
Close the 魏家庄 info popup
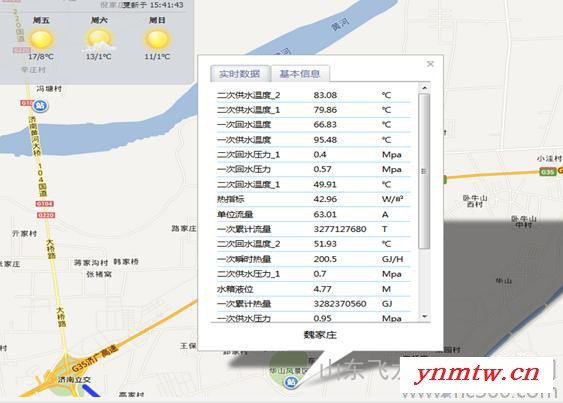[x=430, y=64]
